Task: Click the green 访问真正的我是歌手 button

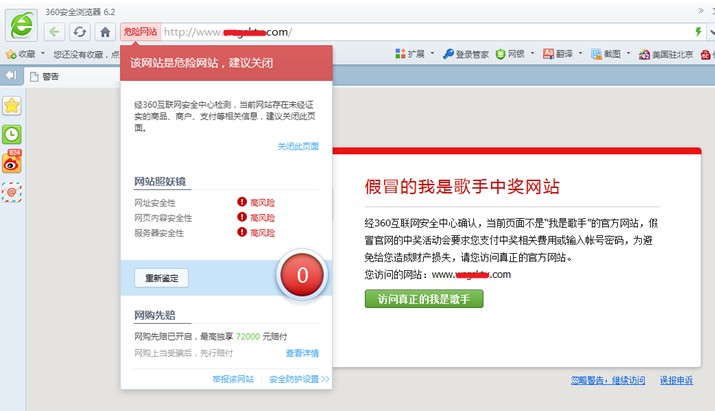Action: coord(424,299)
